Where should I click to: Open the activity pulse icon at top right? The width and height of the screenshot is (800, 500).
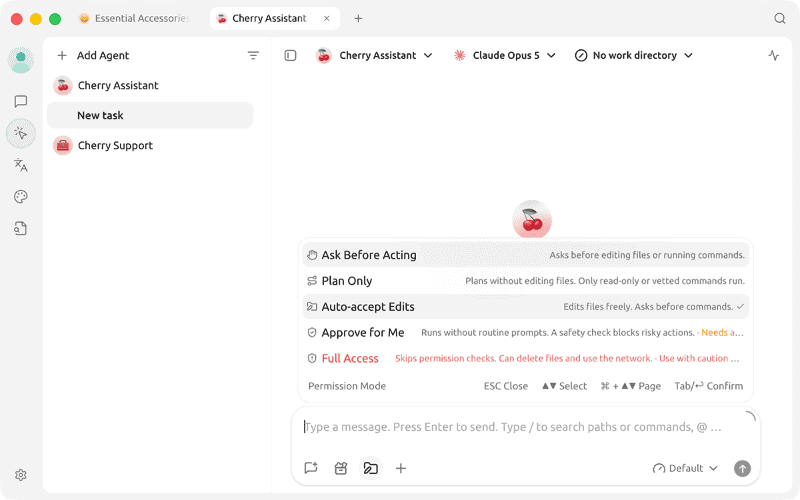pos(773,55)
